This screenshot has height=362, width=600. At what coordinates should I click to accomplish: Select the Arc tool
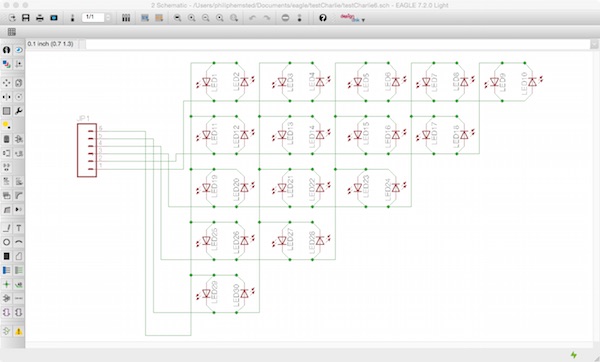18,242
